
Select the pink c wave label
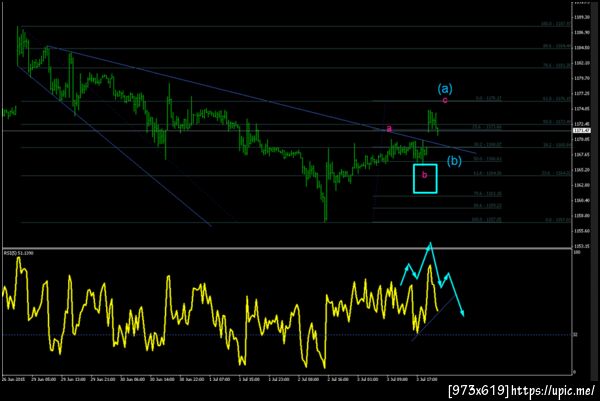coord(445,100)
